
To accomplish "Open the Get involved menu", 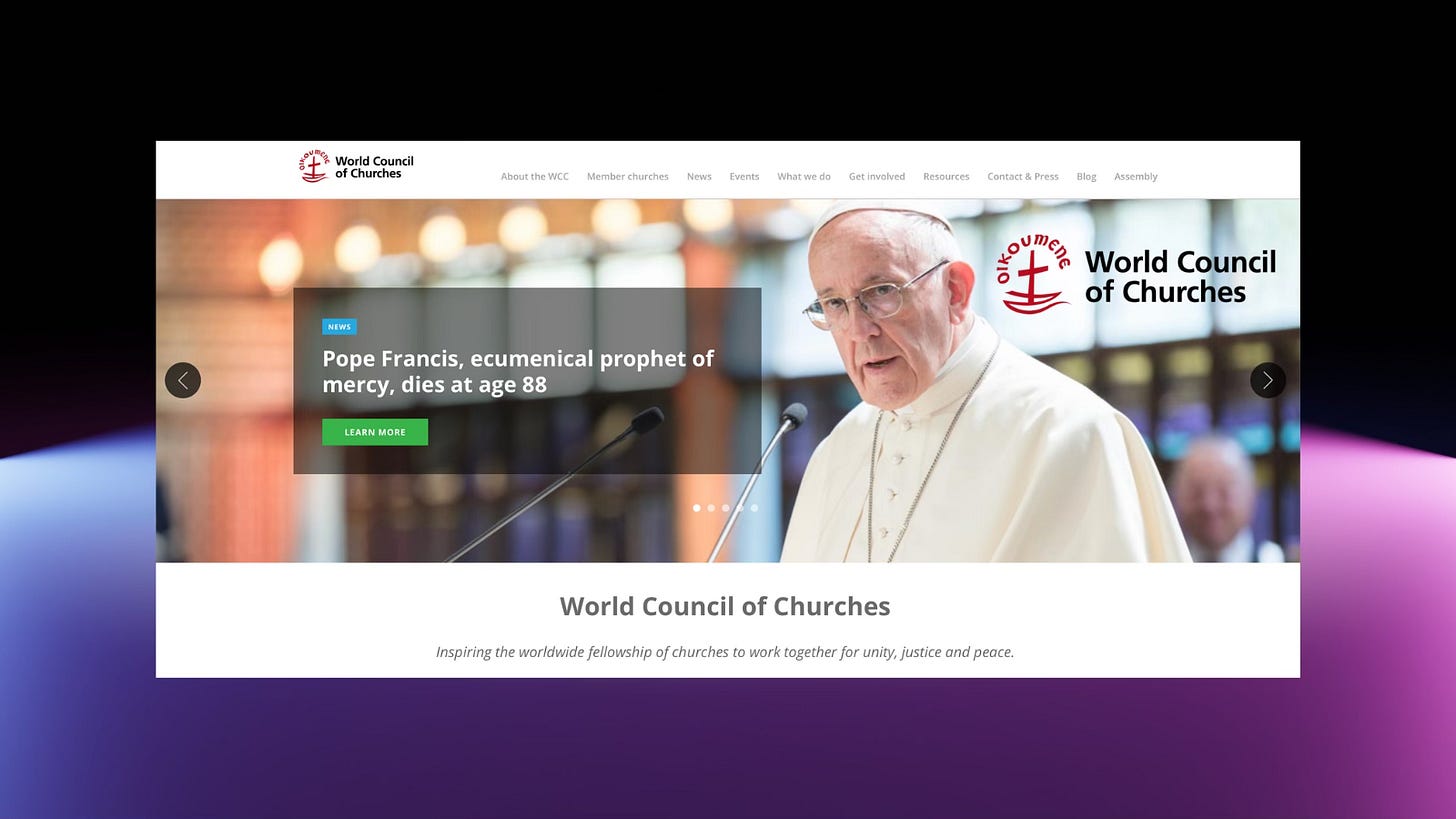I will [877, 176].
